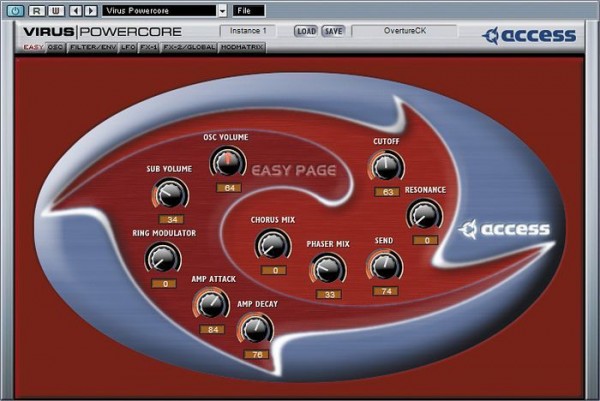Click the SEND knob
This screenshot has width=600, height=401.
[x=385, y=265]
